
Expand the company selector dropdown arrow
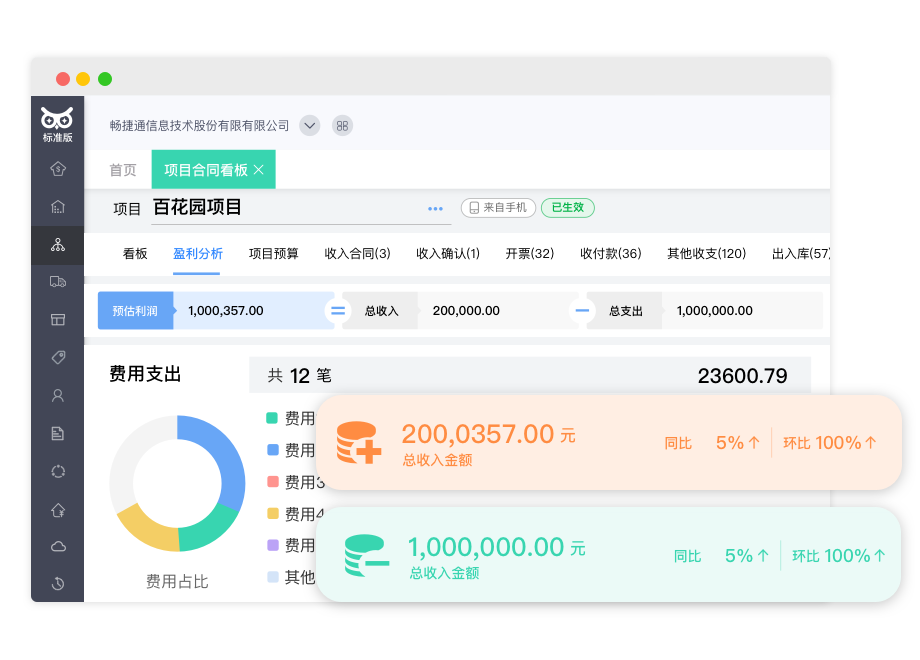[310, 126]
